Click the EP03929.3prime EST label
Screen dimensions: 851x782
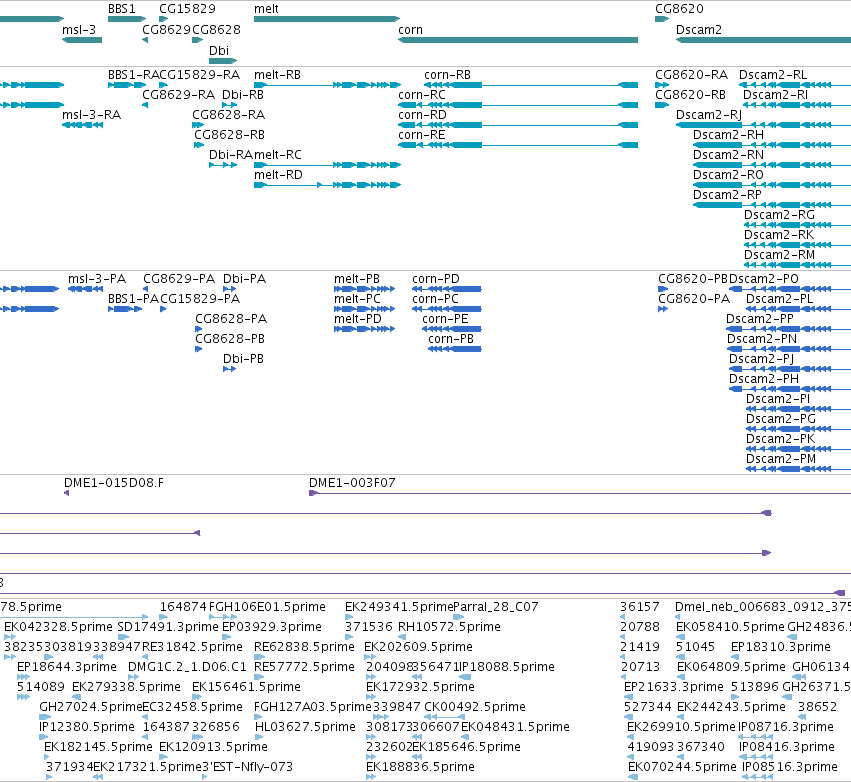point(272,627)
